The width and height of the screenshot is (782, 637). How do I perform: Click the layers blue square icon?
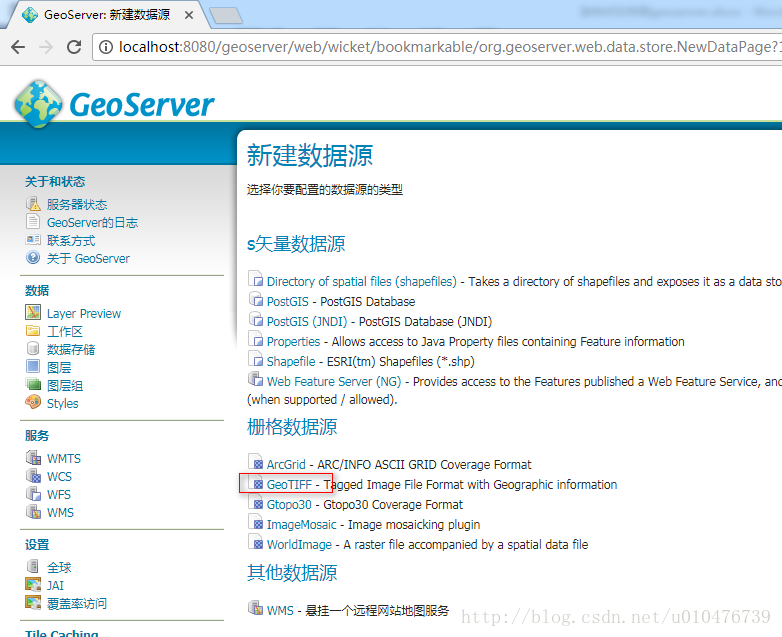(33, 366)
